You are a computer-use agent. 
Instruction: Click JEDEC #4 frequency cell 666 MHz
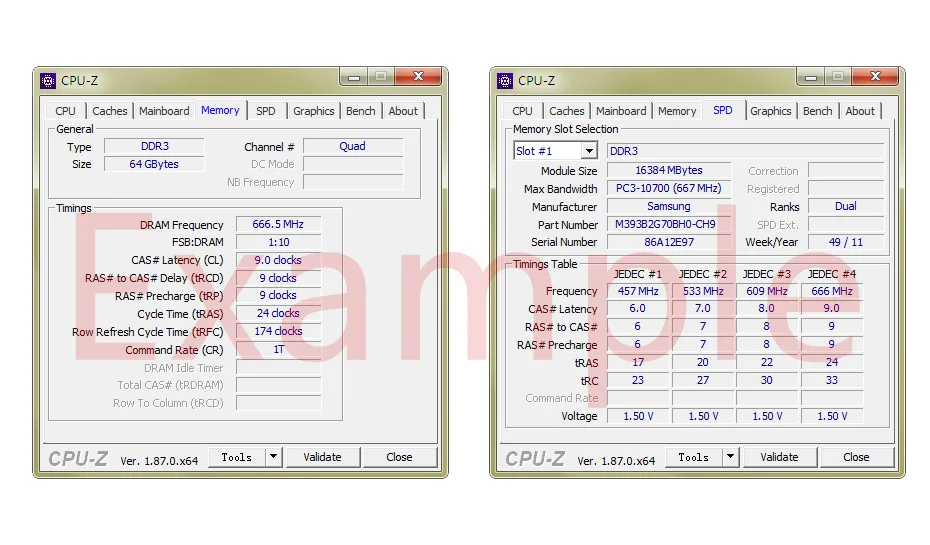(832, 291)
